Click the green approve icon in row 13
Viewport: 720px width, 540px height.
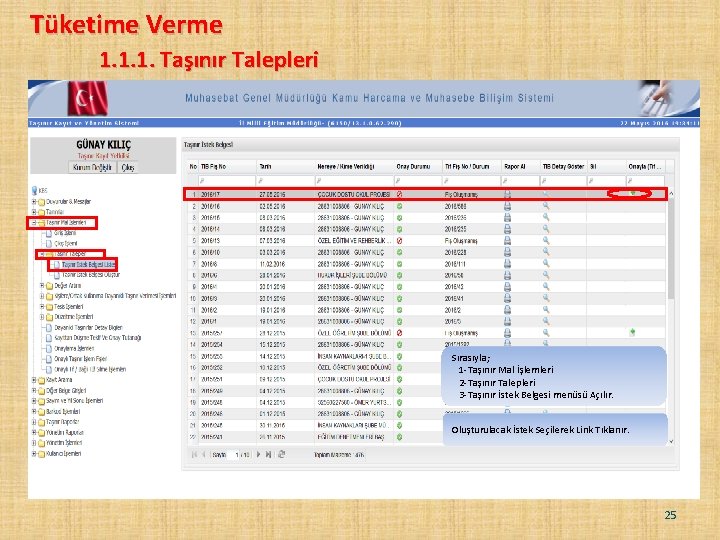pos(632,332)
